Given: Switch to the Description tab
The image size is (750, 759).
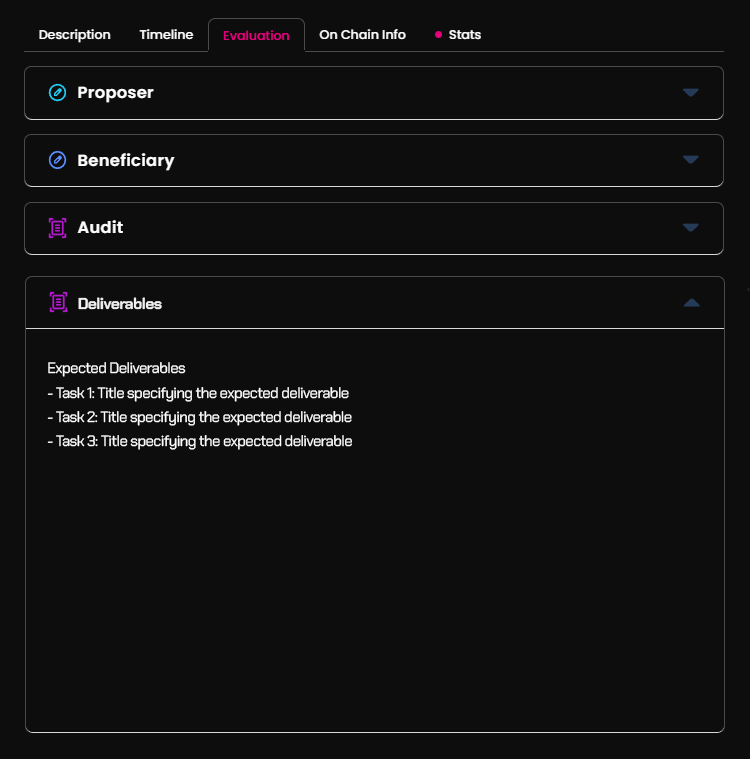Looking at the screenshot, I should (75, 35).
